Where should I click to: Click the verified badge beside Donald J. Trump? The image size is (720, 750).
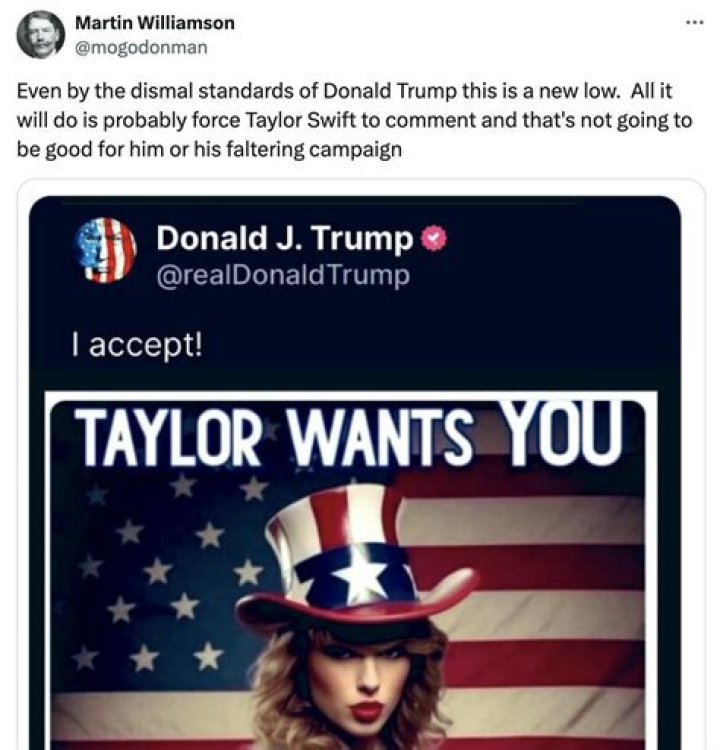pyautogui.click(x=431, y=239)
